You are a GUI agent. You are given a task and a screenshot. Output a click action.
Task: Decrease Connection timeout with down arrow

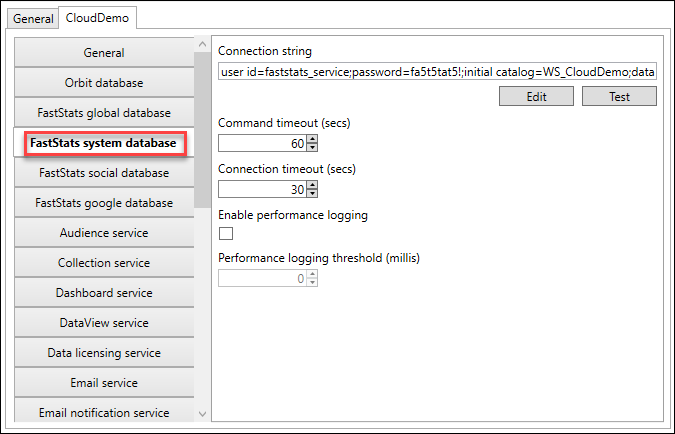[x=313, y=193]
